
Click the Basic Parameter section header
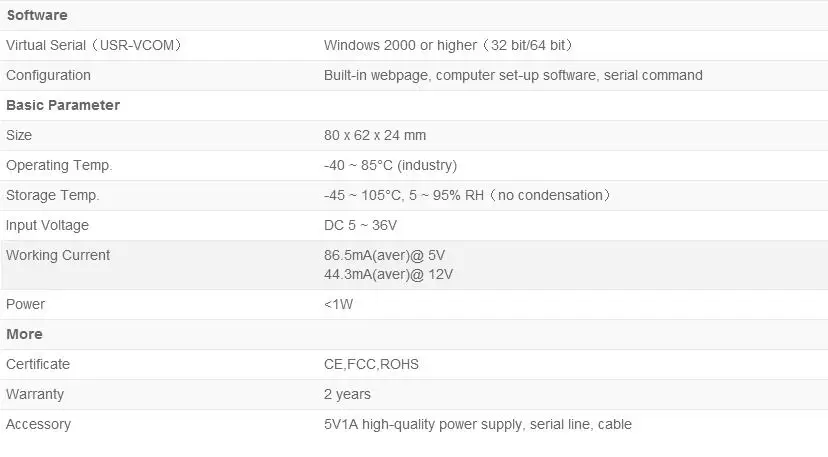pyautogui.click(x=63, y=105)
